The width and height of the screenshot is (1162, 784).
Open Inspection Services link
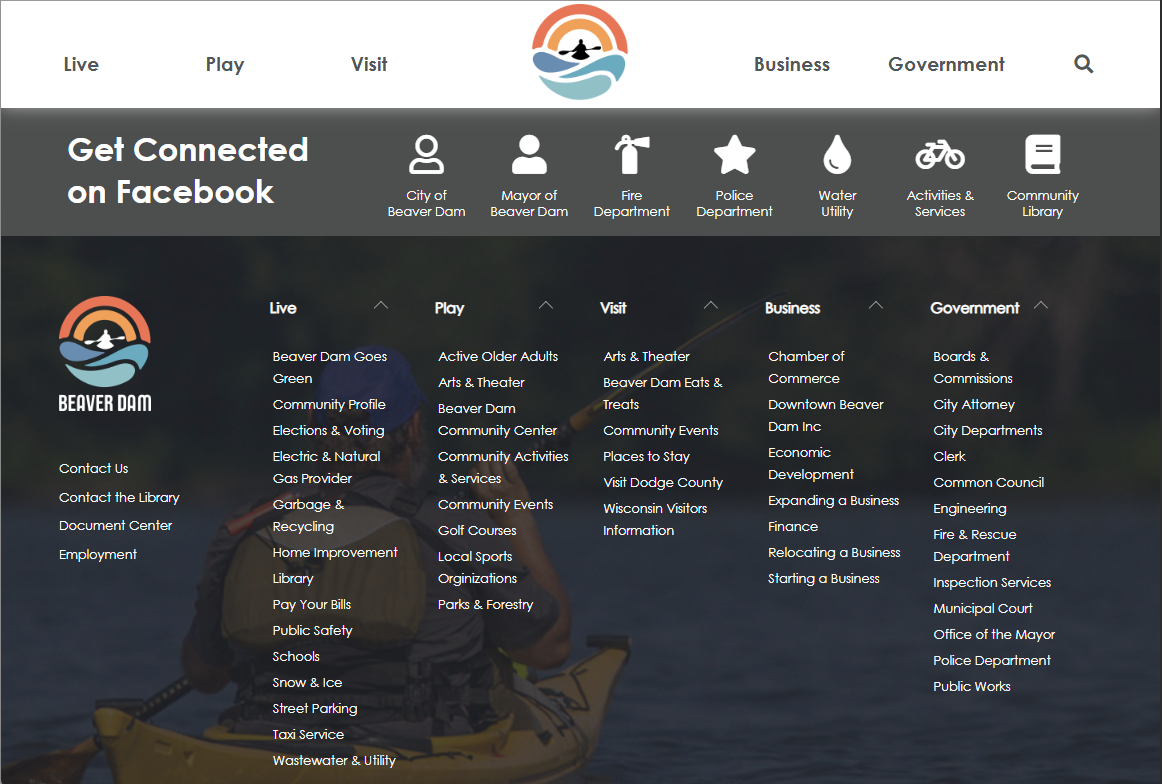[992, 582]
